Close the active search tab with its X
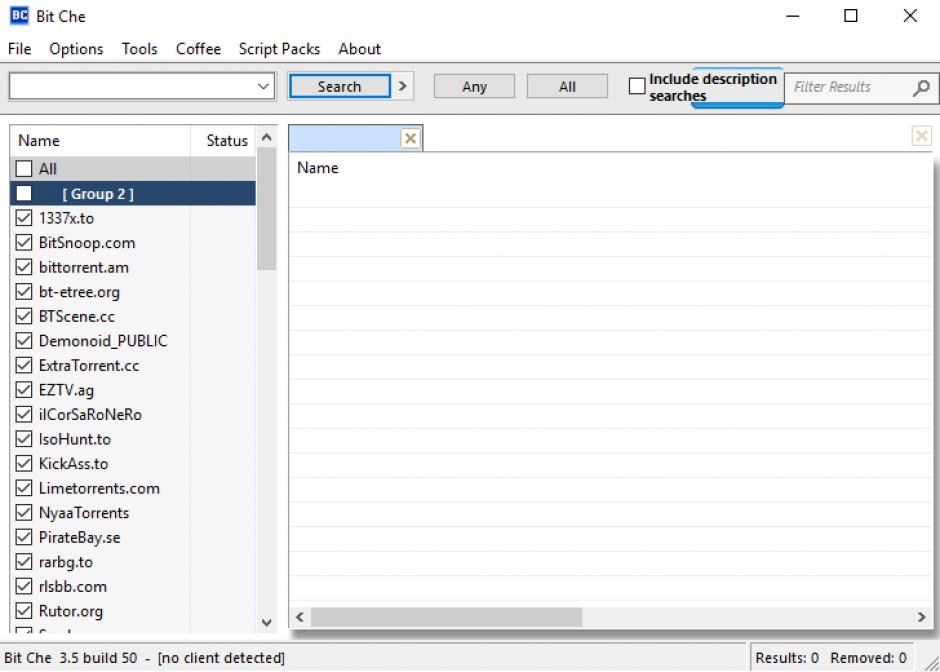 [411, 138]
